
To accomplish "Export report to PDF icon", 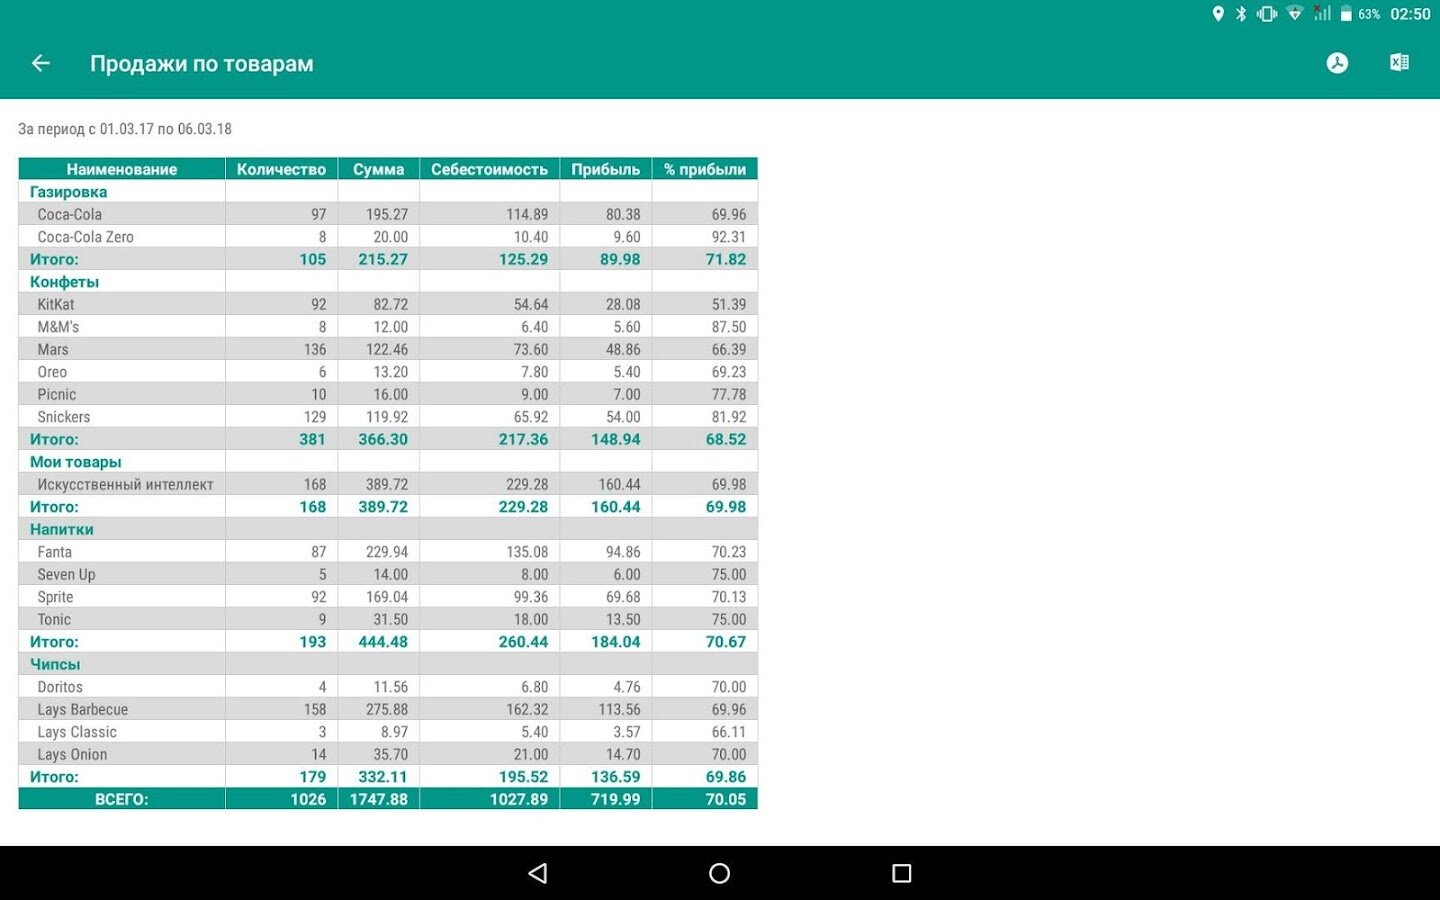I will point(1337,63).
